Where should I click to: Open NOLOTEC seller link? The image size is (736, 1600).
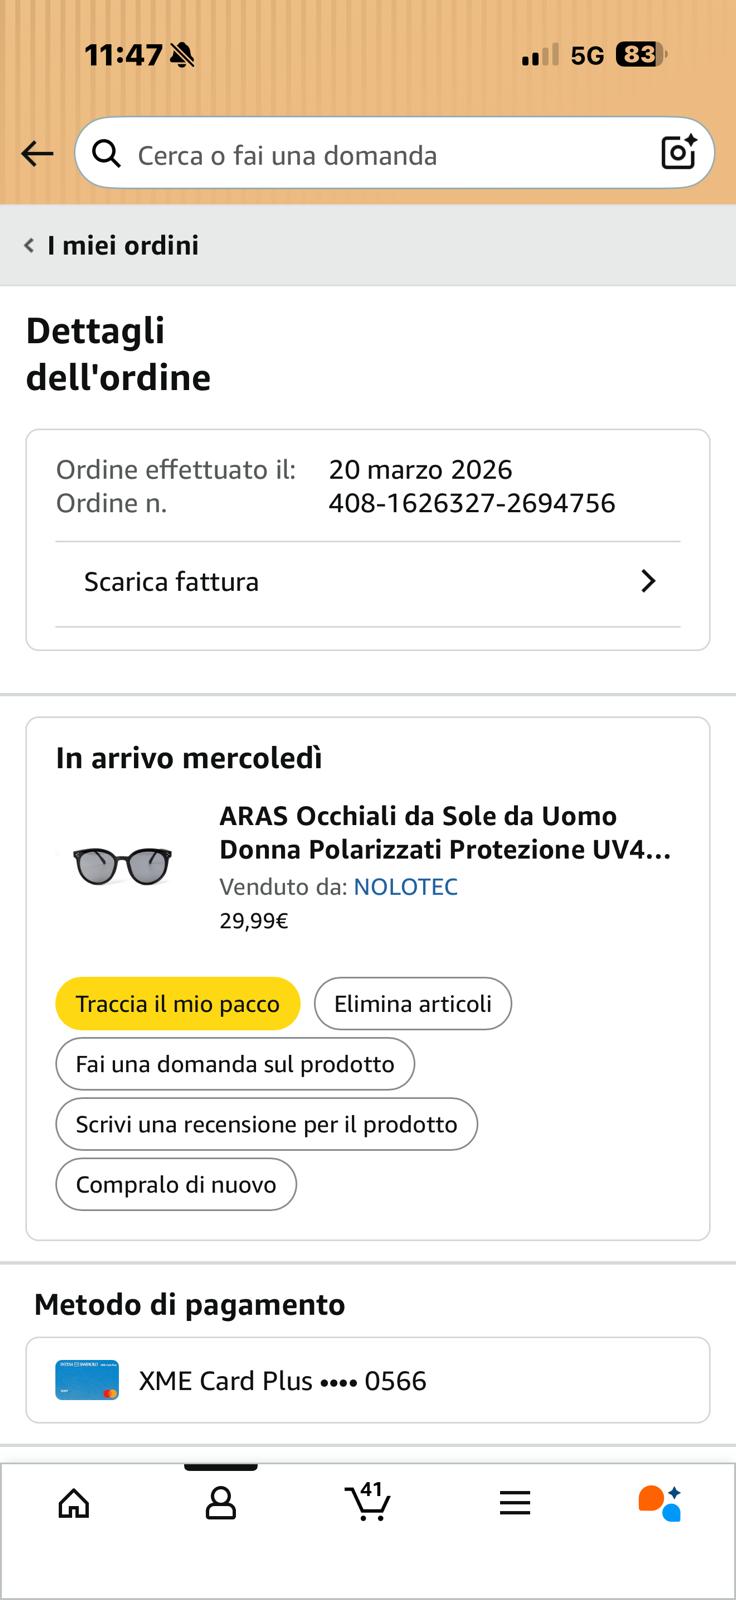(x=405, y=887)
